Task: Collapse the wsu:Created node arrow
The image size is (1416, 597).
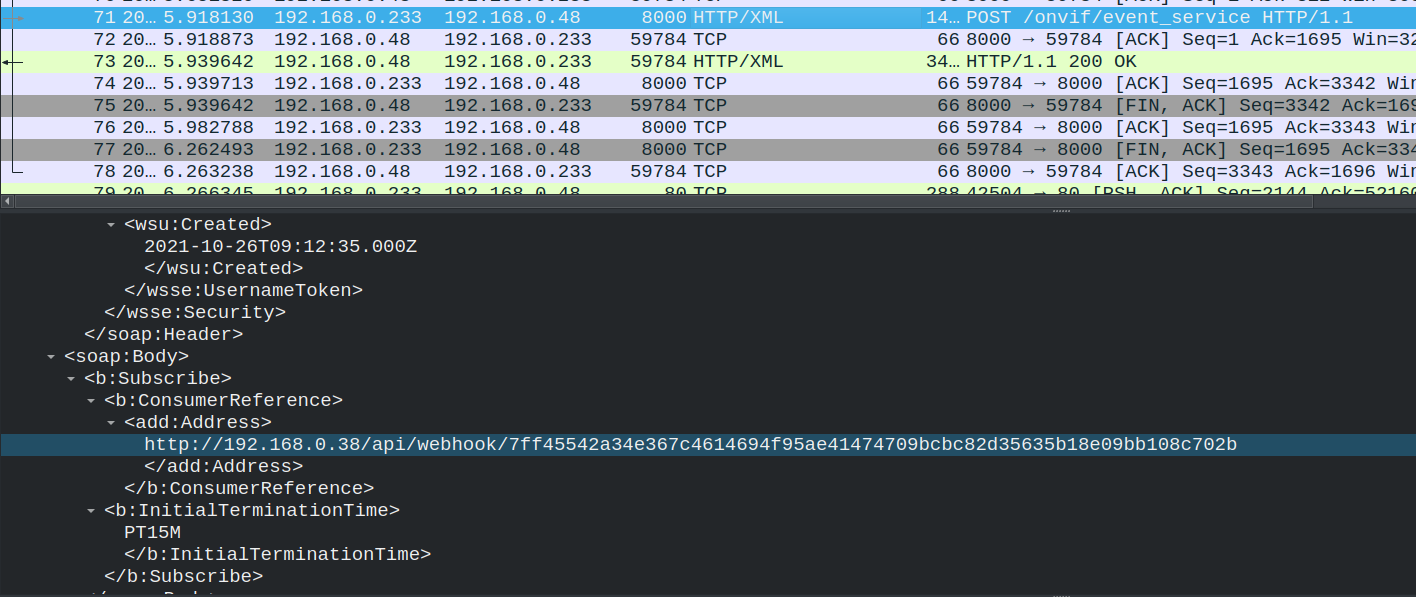Action: click(111, 225)
